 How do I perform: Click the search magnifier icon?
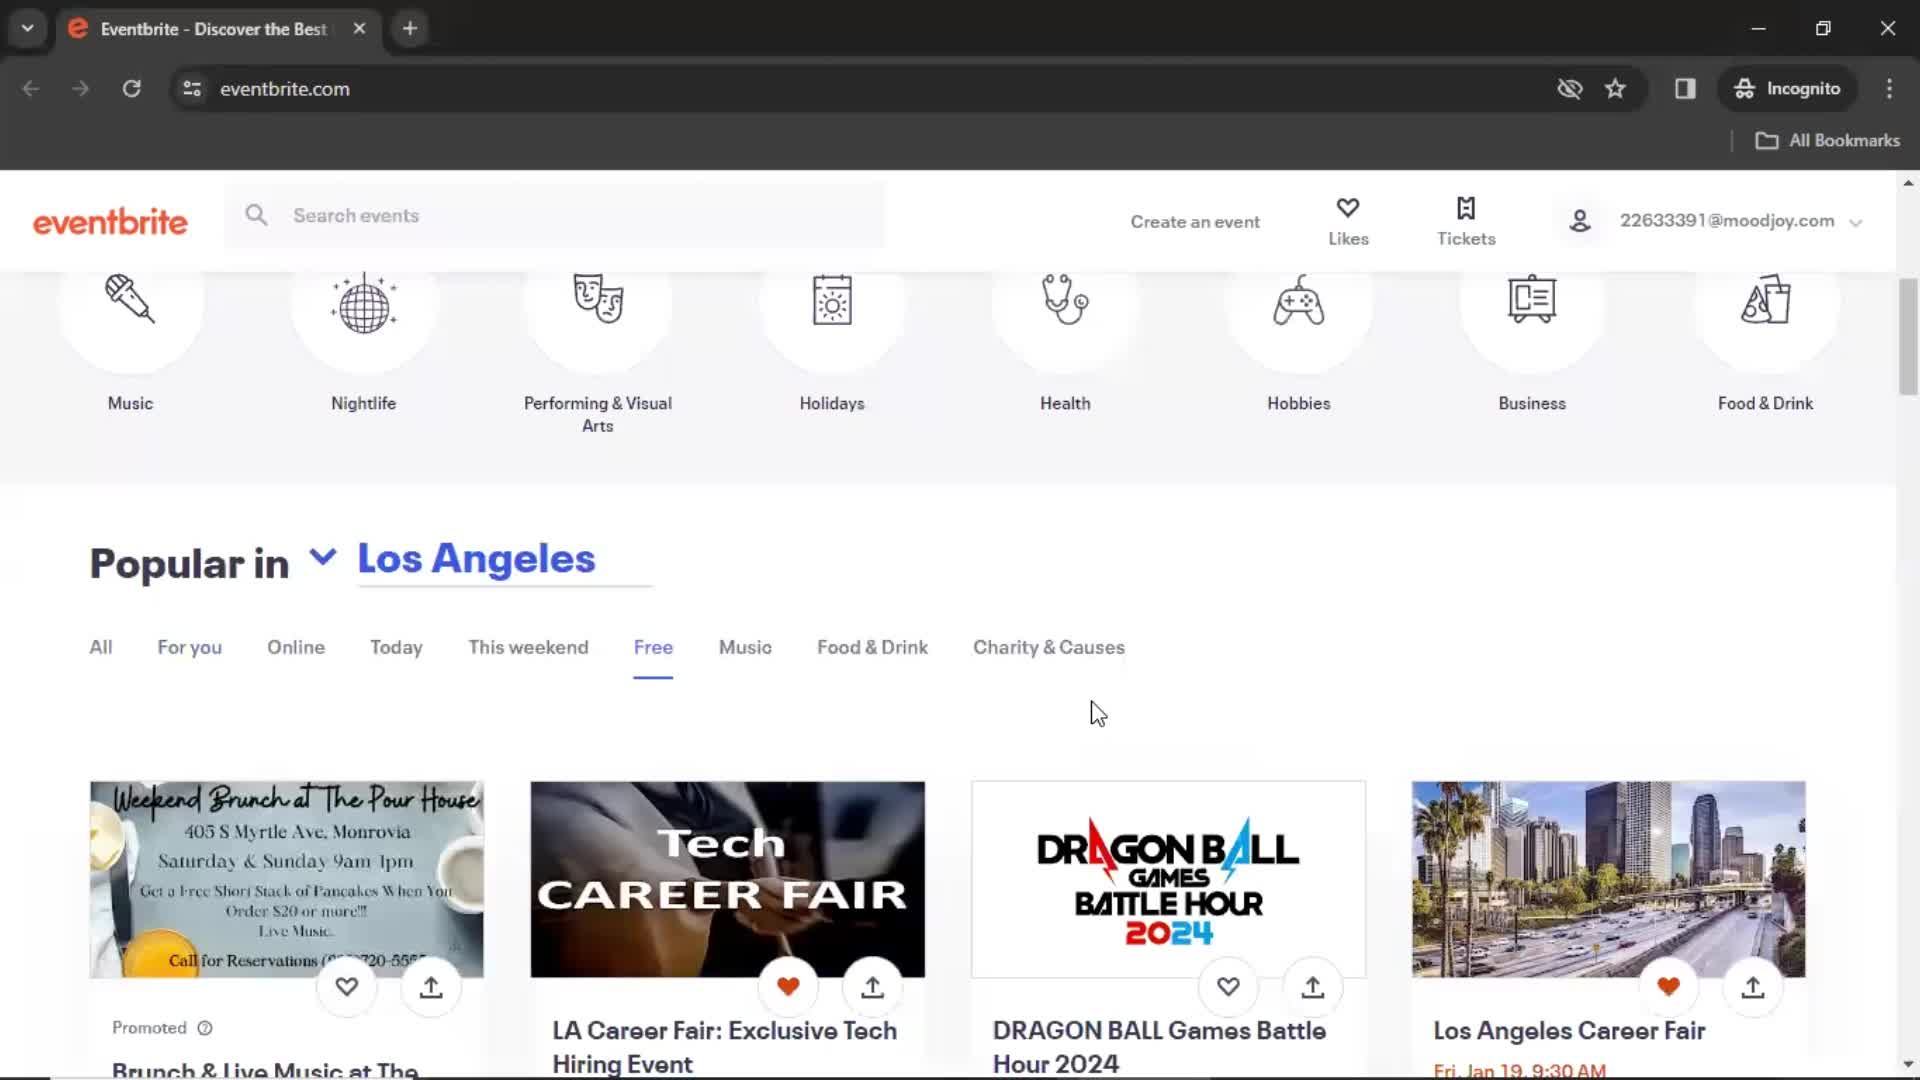(x=257, y=215)
